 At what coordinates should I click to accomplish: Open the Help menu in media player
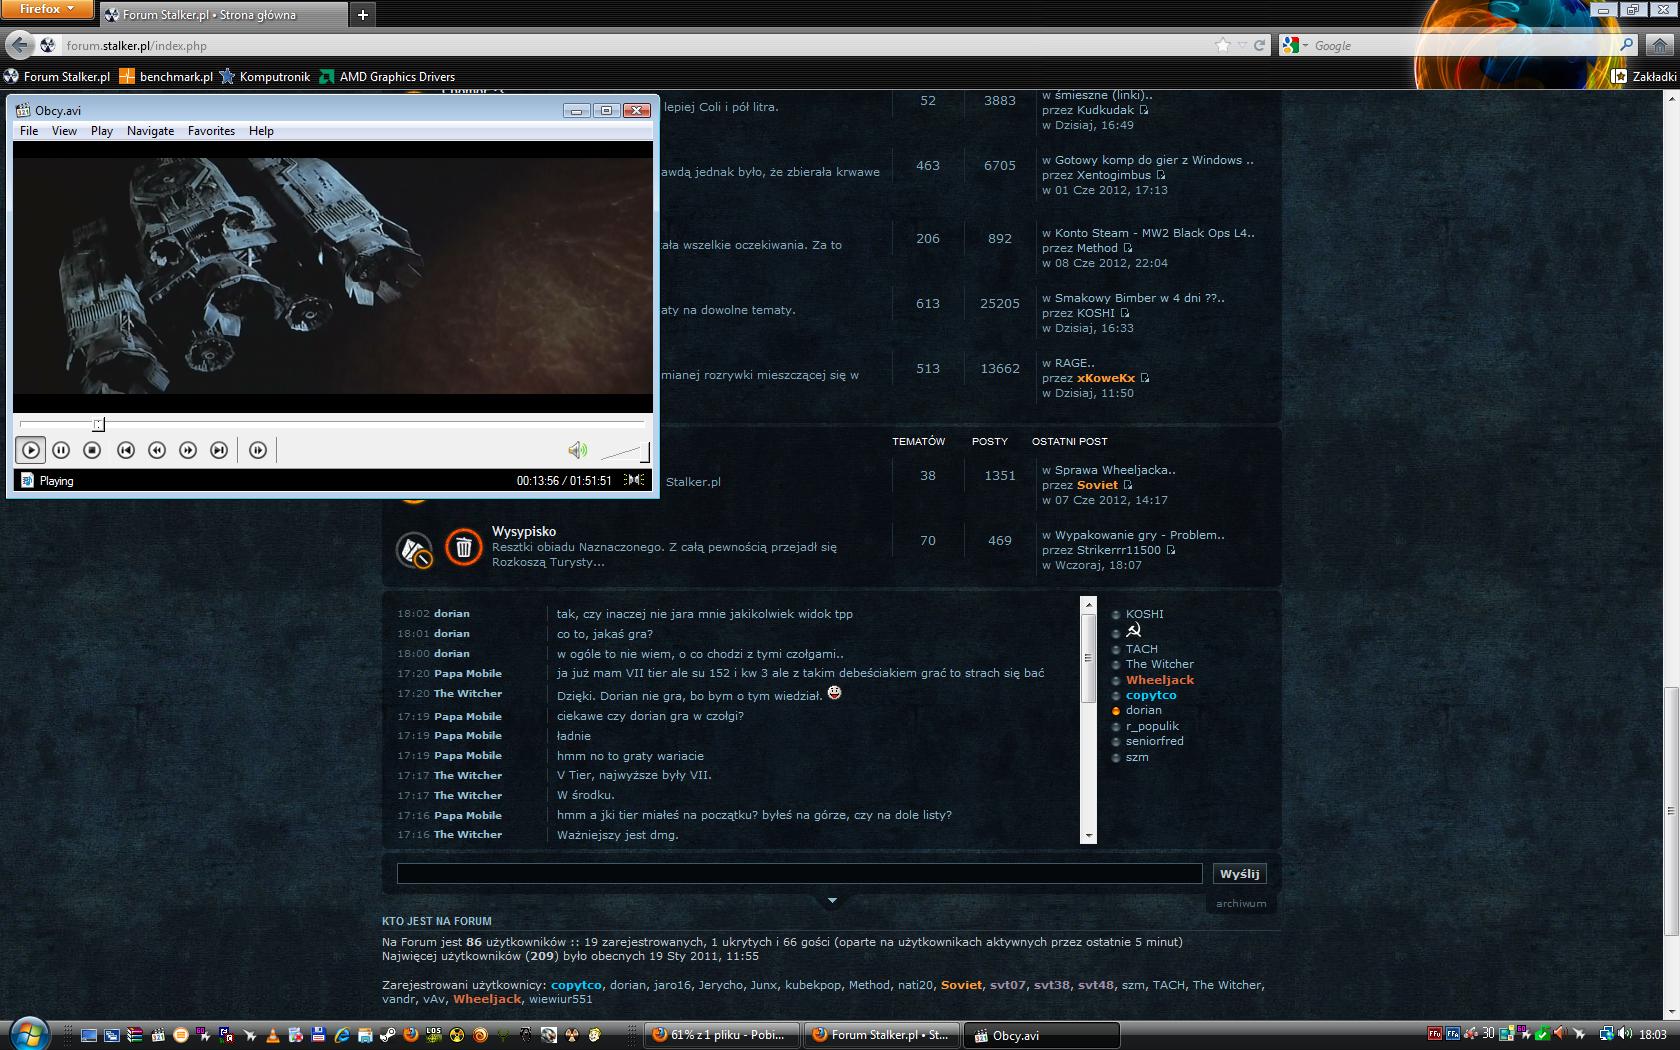coord(261,131)
